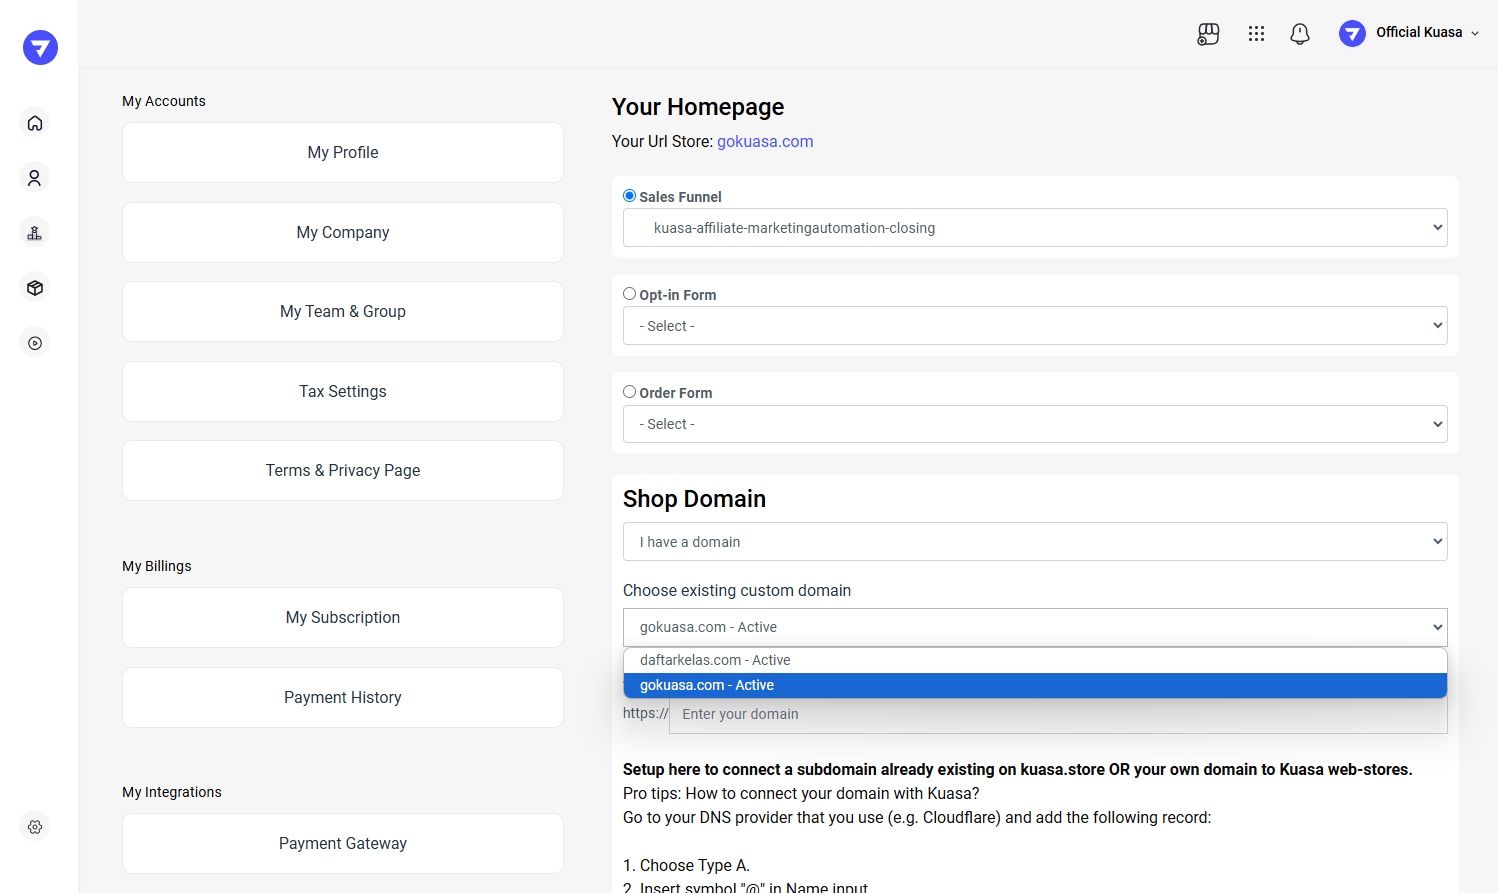
Task: Expand Official Kuasa account menu
Action: 1410,33
